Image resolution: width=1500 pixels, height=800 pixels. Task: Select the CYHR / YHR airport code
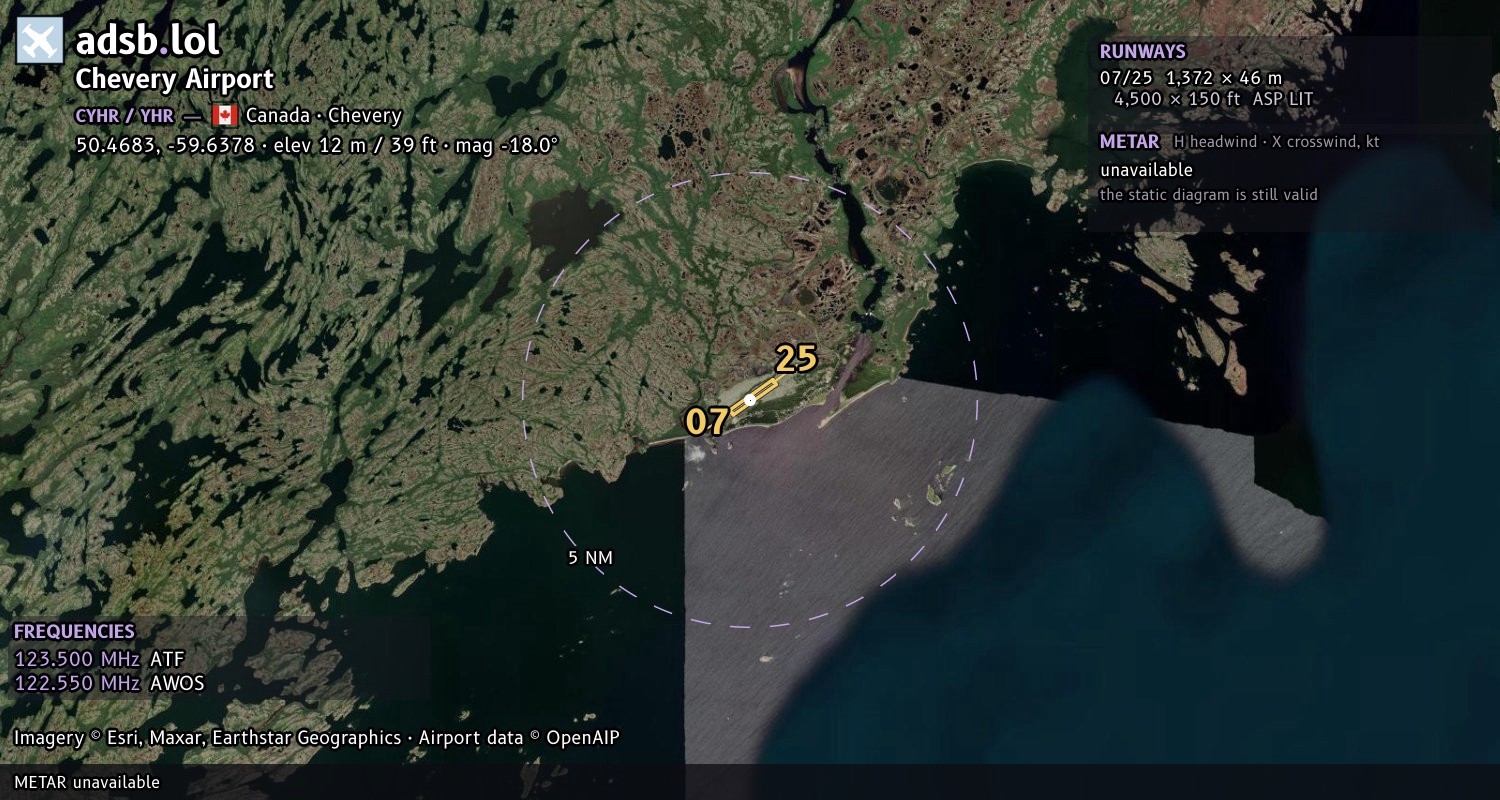124,116
